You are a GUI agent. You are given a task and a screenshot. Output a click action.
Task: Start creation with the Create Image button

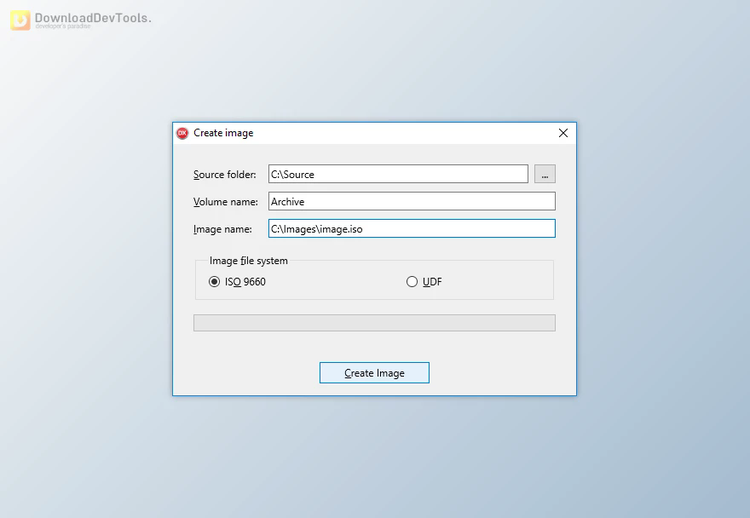click(x=375, y=373)
